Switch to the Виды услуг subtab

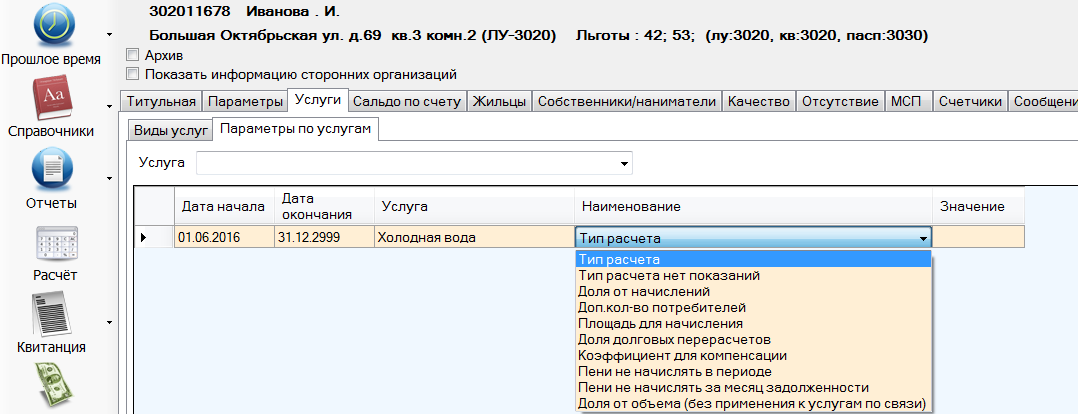[x=170, y=129]
